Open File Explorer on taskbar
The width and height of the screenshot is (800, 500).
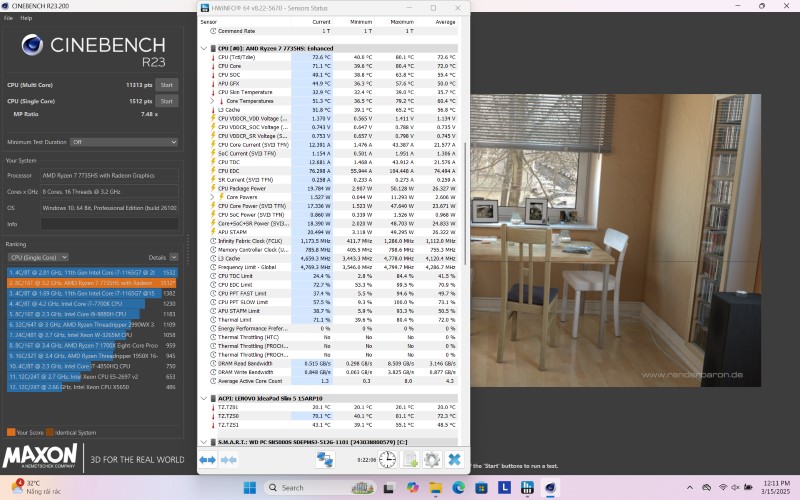(x=435, y=488)
